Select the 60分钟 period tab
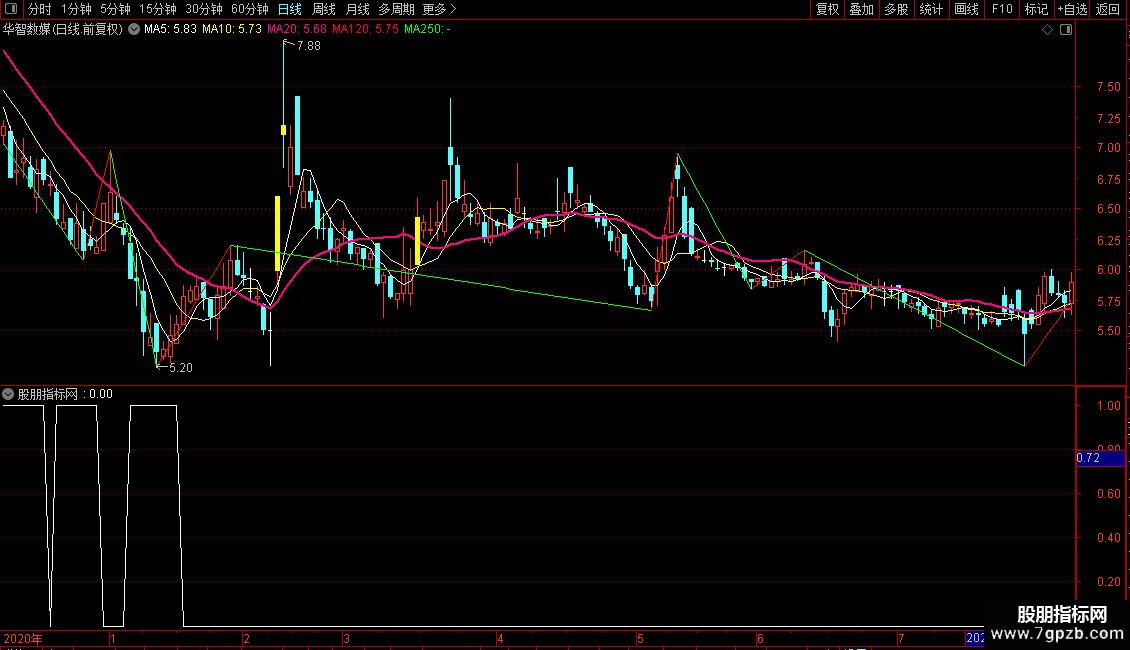 (x=250, y=9)
